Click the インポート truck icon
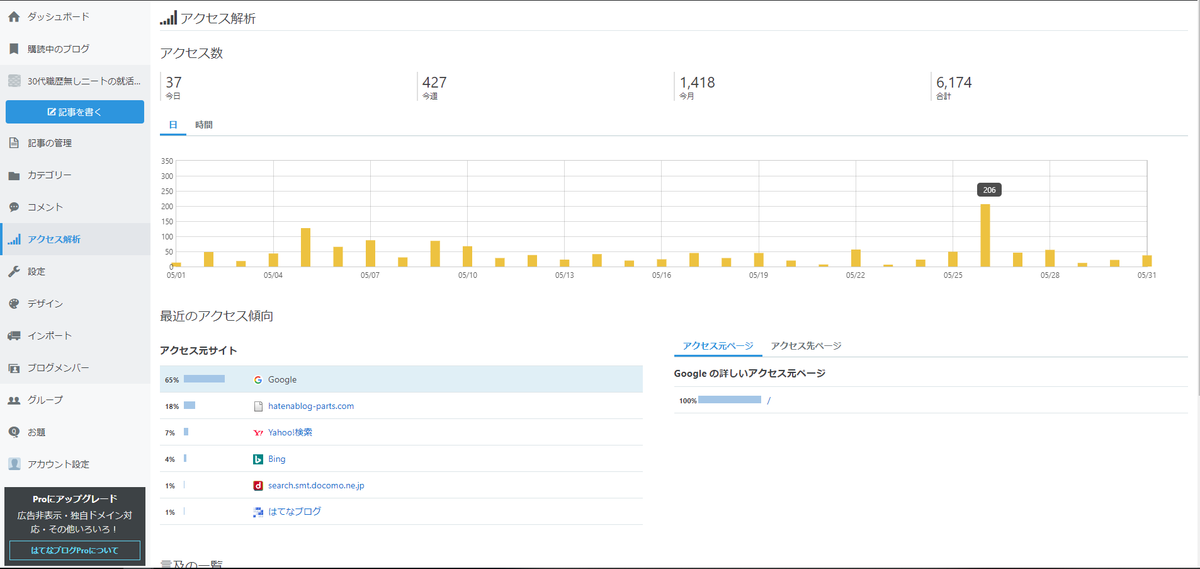The height and width of the screenshot is (569, 1200). tap(14, 336)
